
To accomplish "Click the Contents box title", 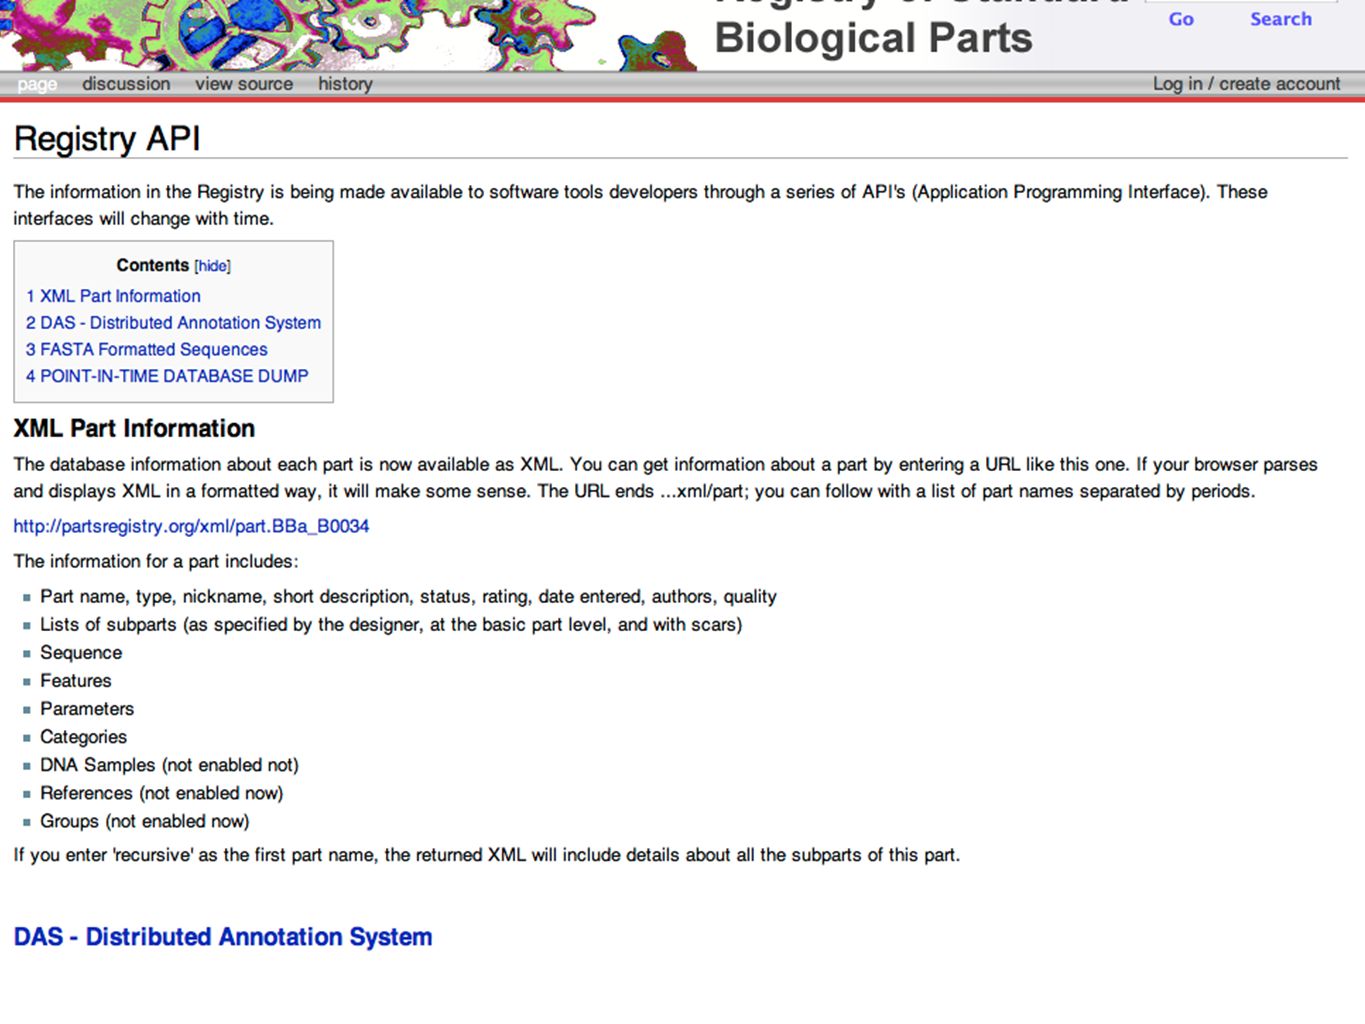I will coord(152,265).
